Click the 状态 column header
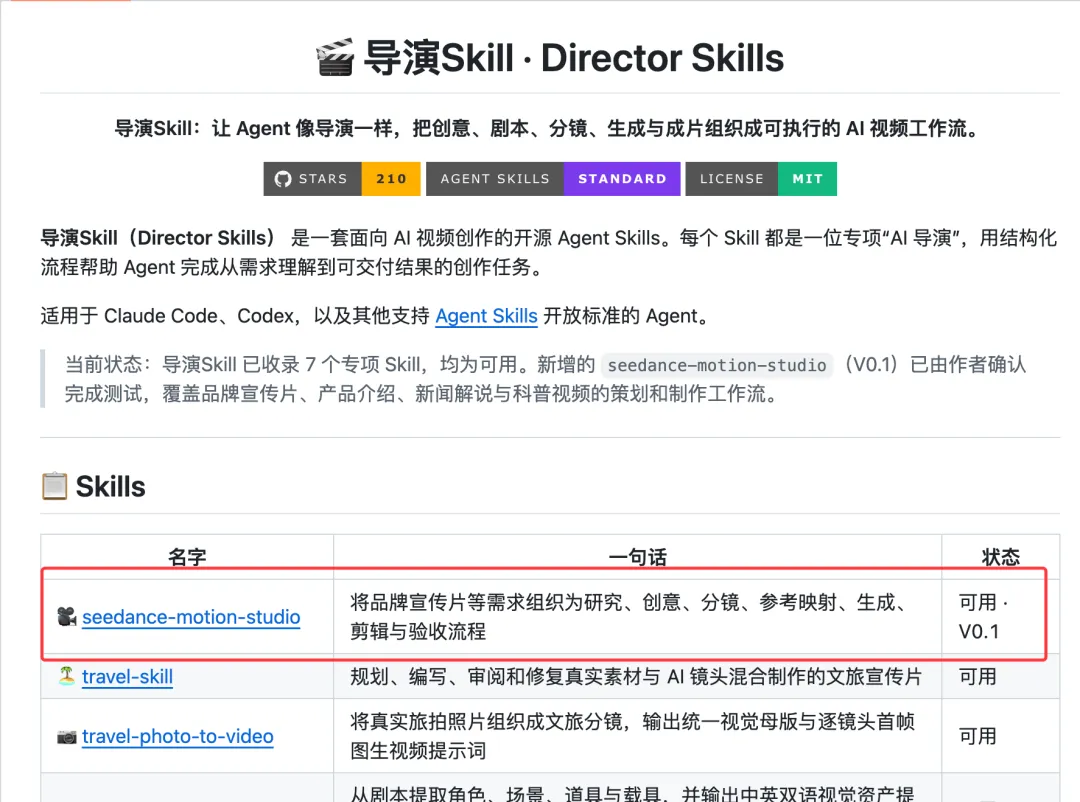Viewport: 1080px width, 802px height. (x=1001, y=557)
